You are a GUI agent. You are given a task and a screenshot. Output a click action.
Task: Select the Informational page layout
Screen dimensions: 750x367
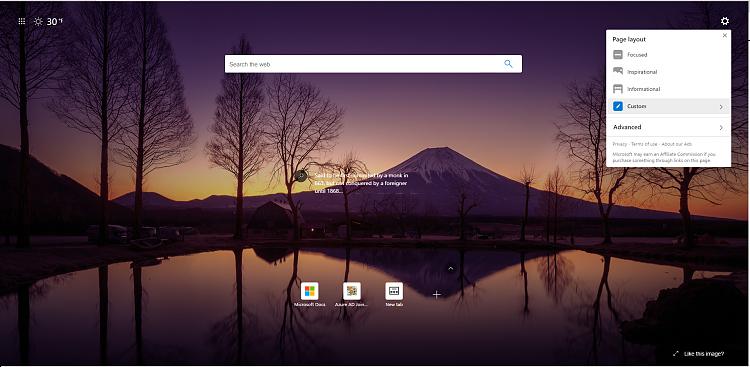[x=668, y=89]
